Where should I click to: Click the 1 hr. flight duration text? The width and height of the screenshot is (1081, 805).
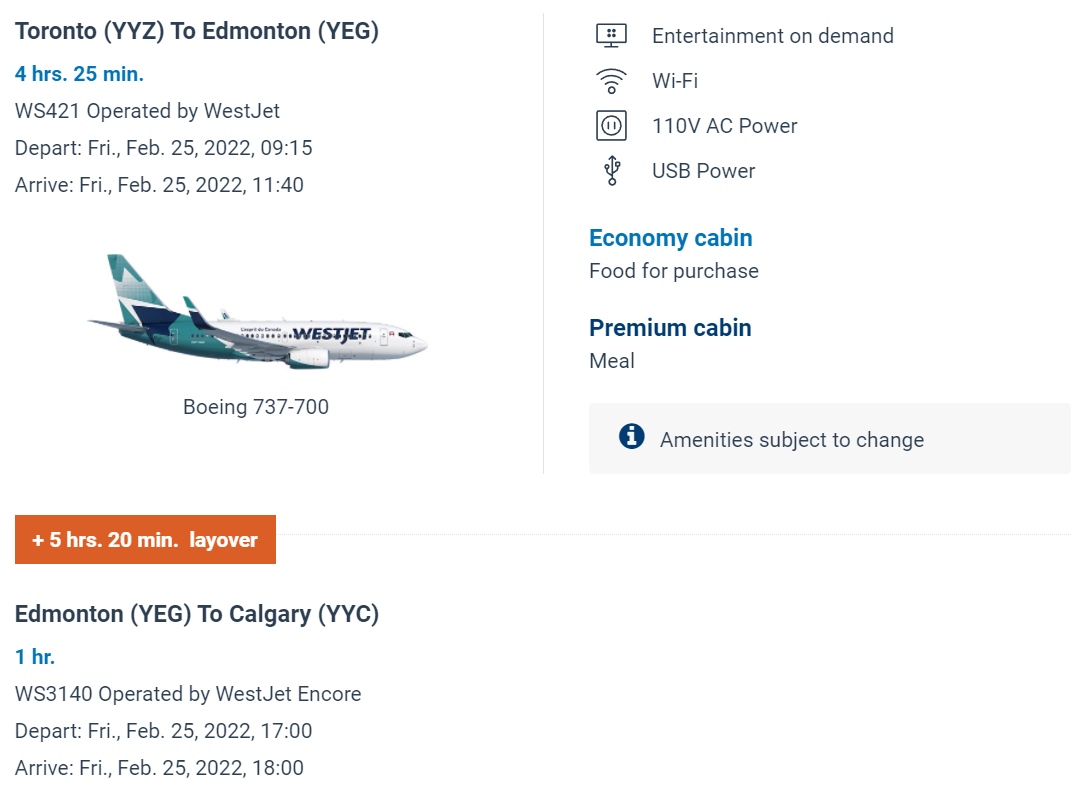[x=35, y=657]
